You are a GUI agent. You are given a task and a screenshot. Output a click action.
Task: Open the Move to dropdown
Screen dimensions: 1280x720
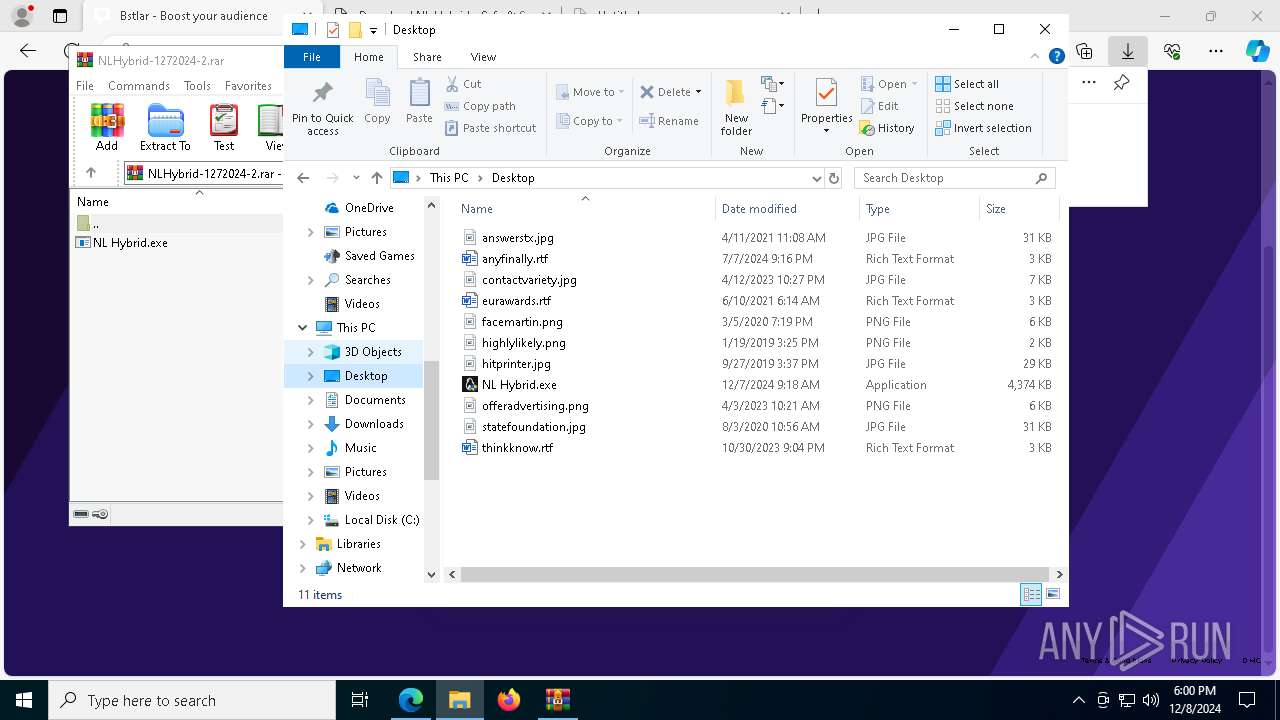pyautogui.click(x=590, y=92)
